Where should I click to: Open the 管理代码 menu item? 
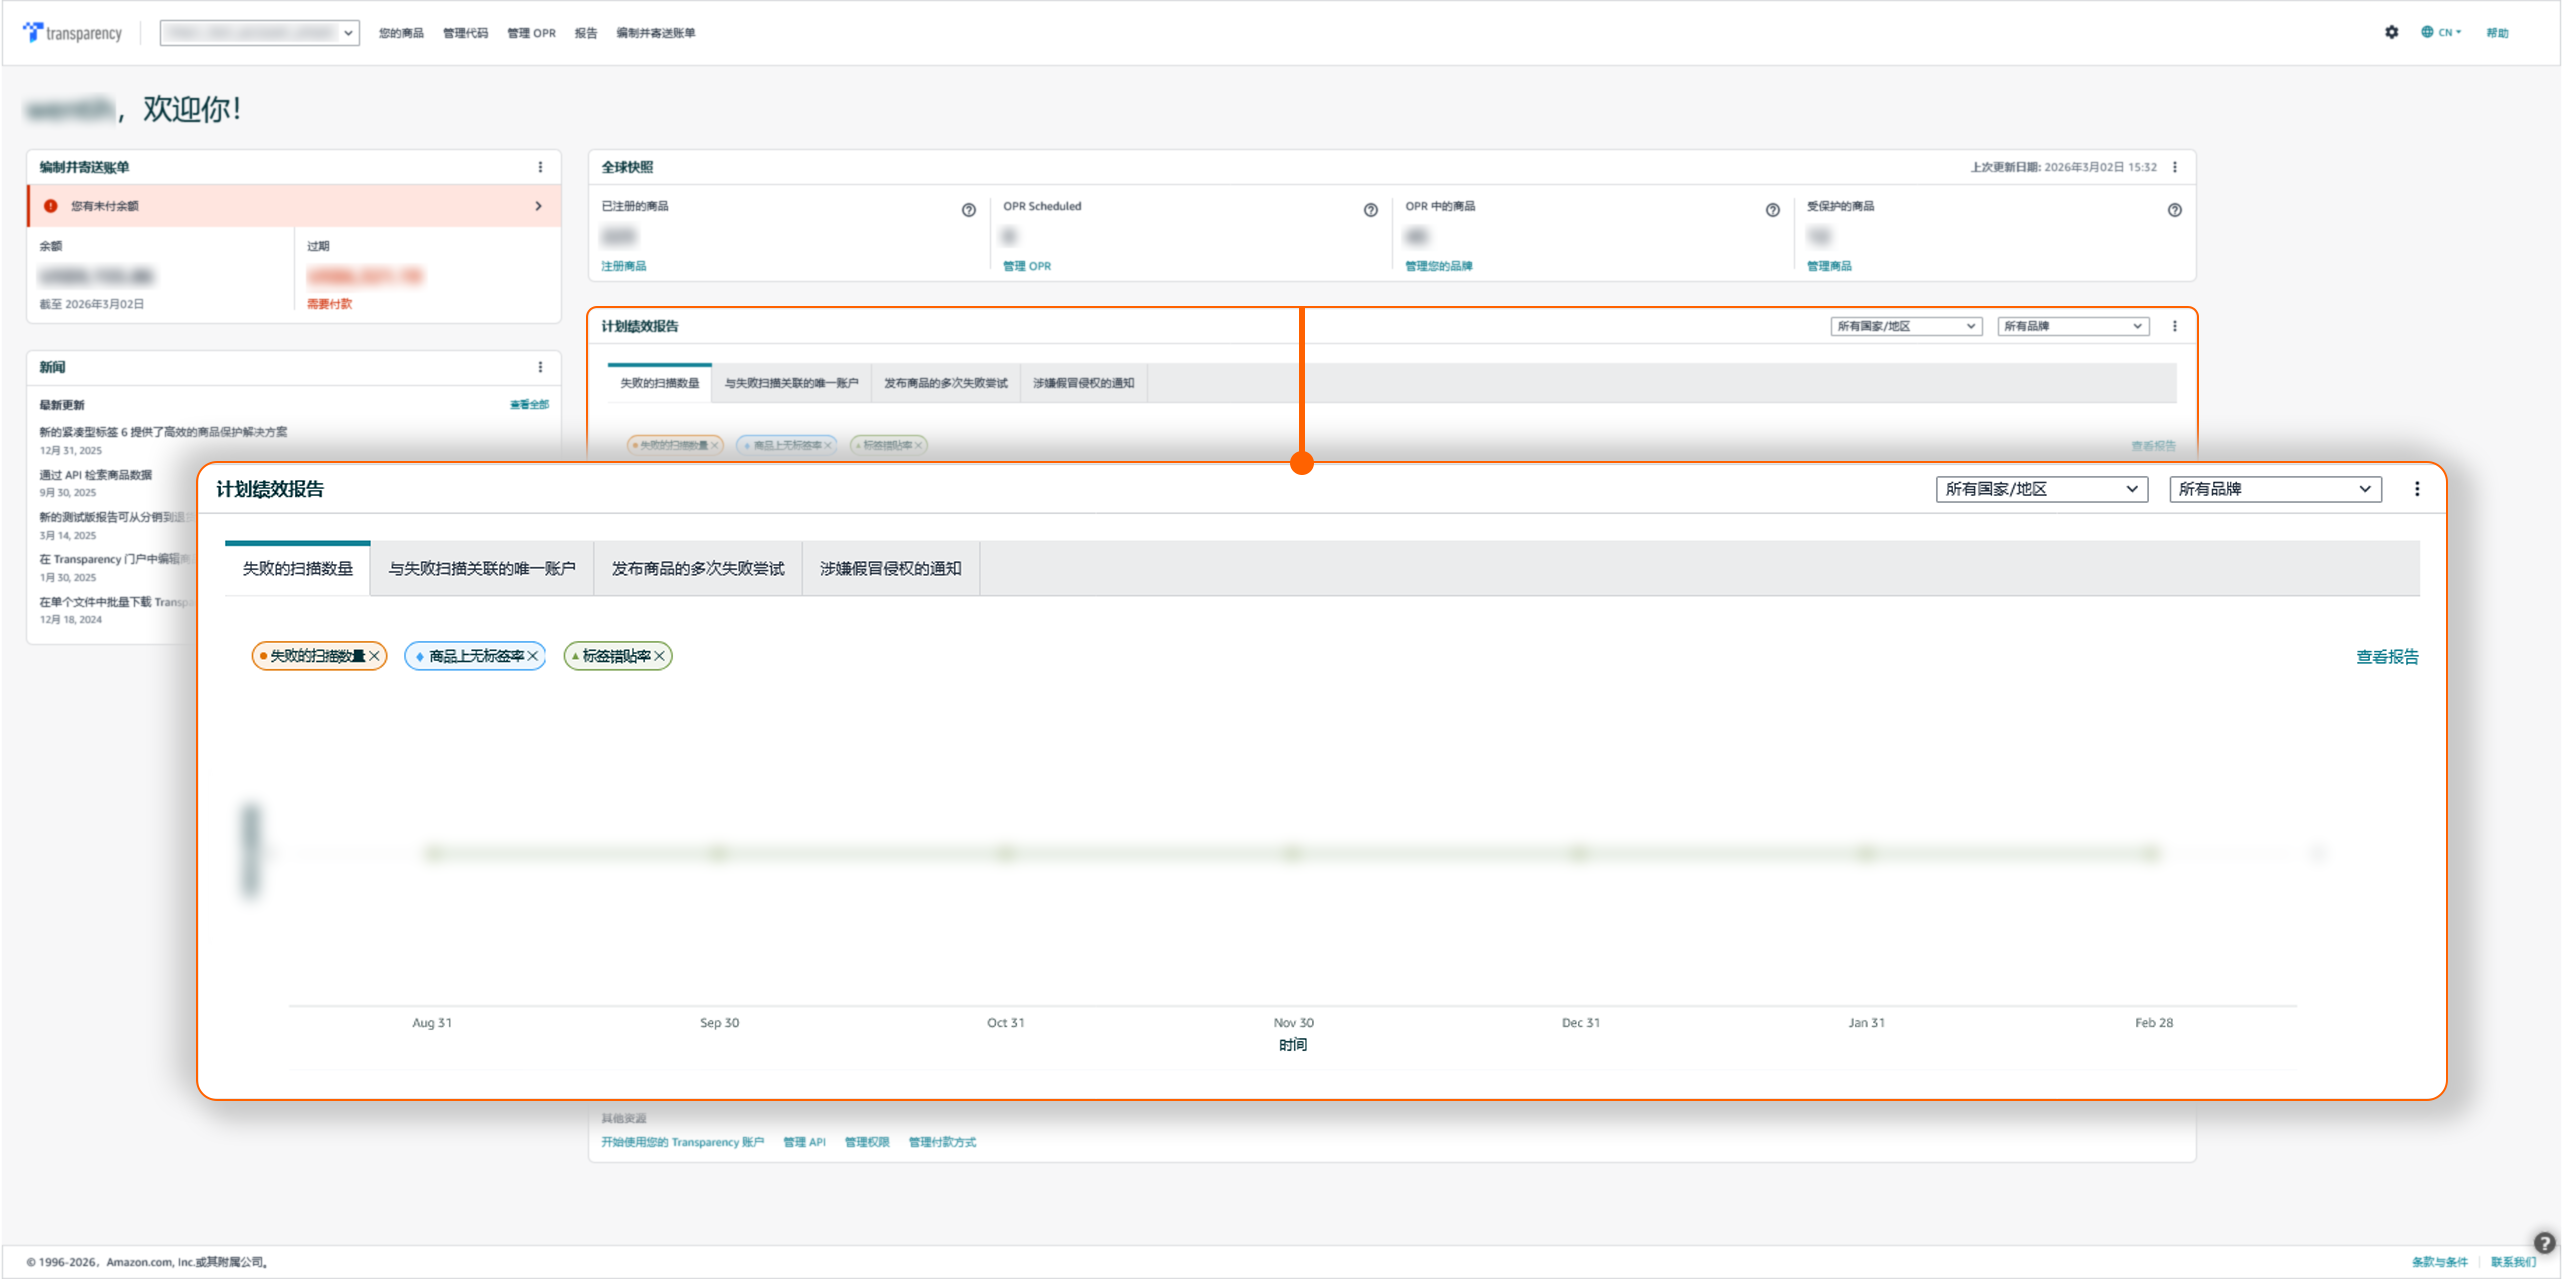tap(465, 33)
